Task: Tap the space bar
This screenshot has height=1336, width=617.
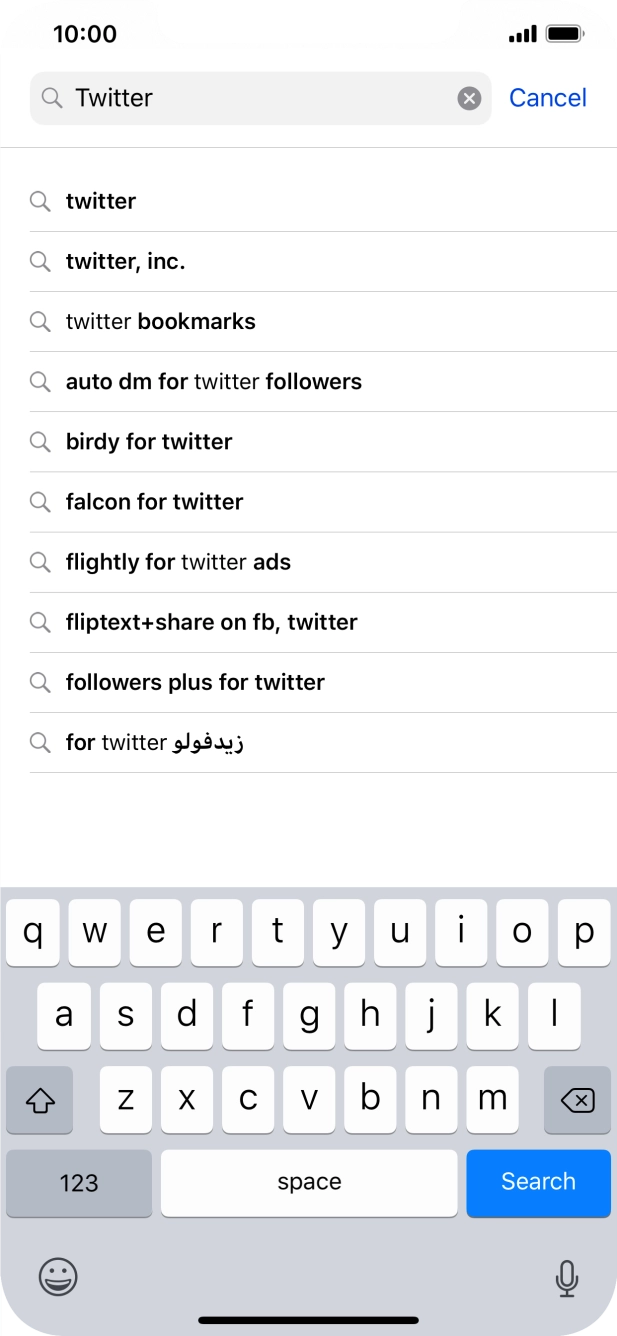Action: [309, 1182]
